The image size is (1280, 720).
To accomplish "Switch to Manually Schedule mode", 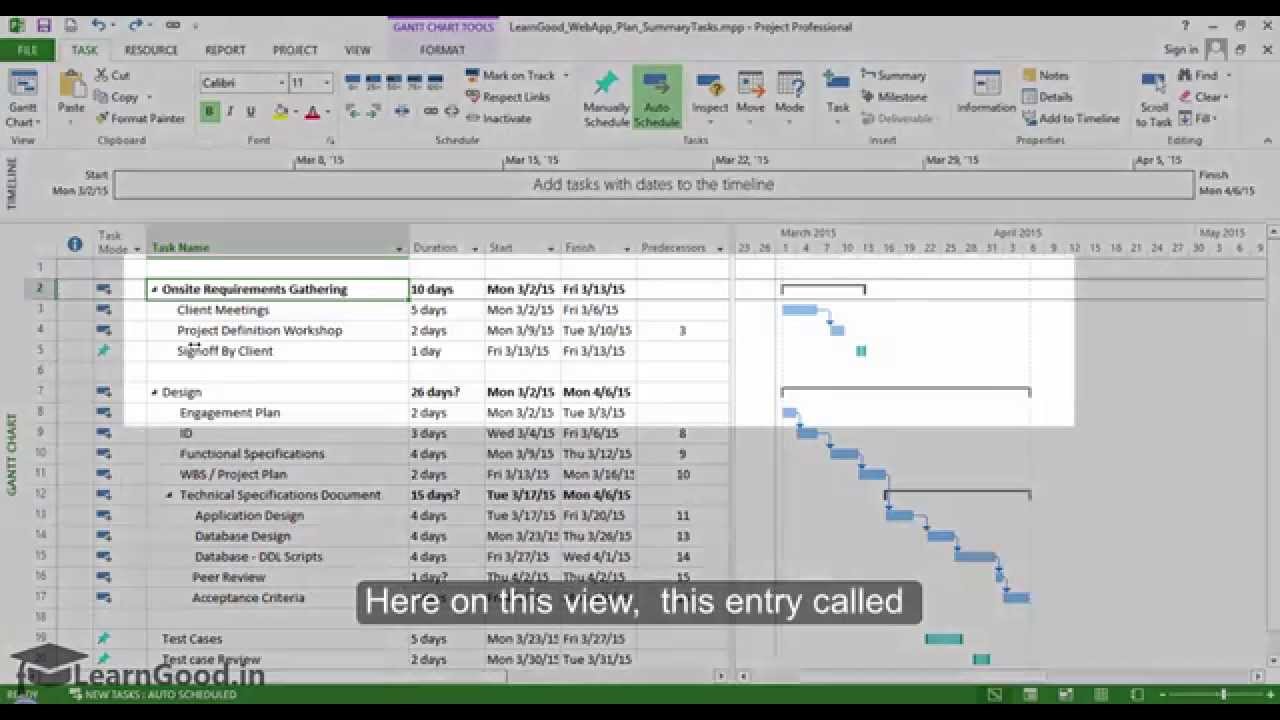I will click(x=606, y=99).
